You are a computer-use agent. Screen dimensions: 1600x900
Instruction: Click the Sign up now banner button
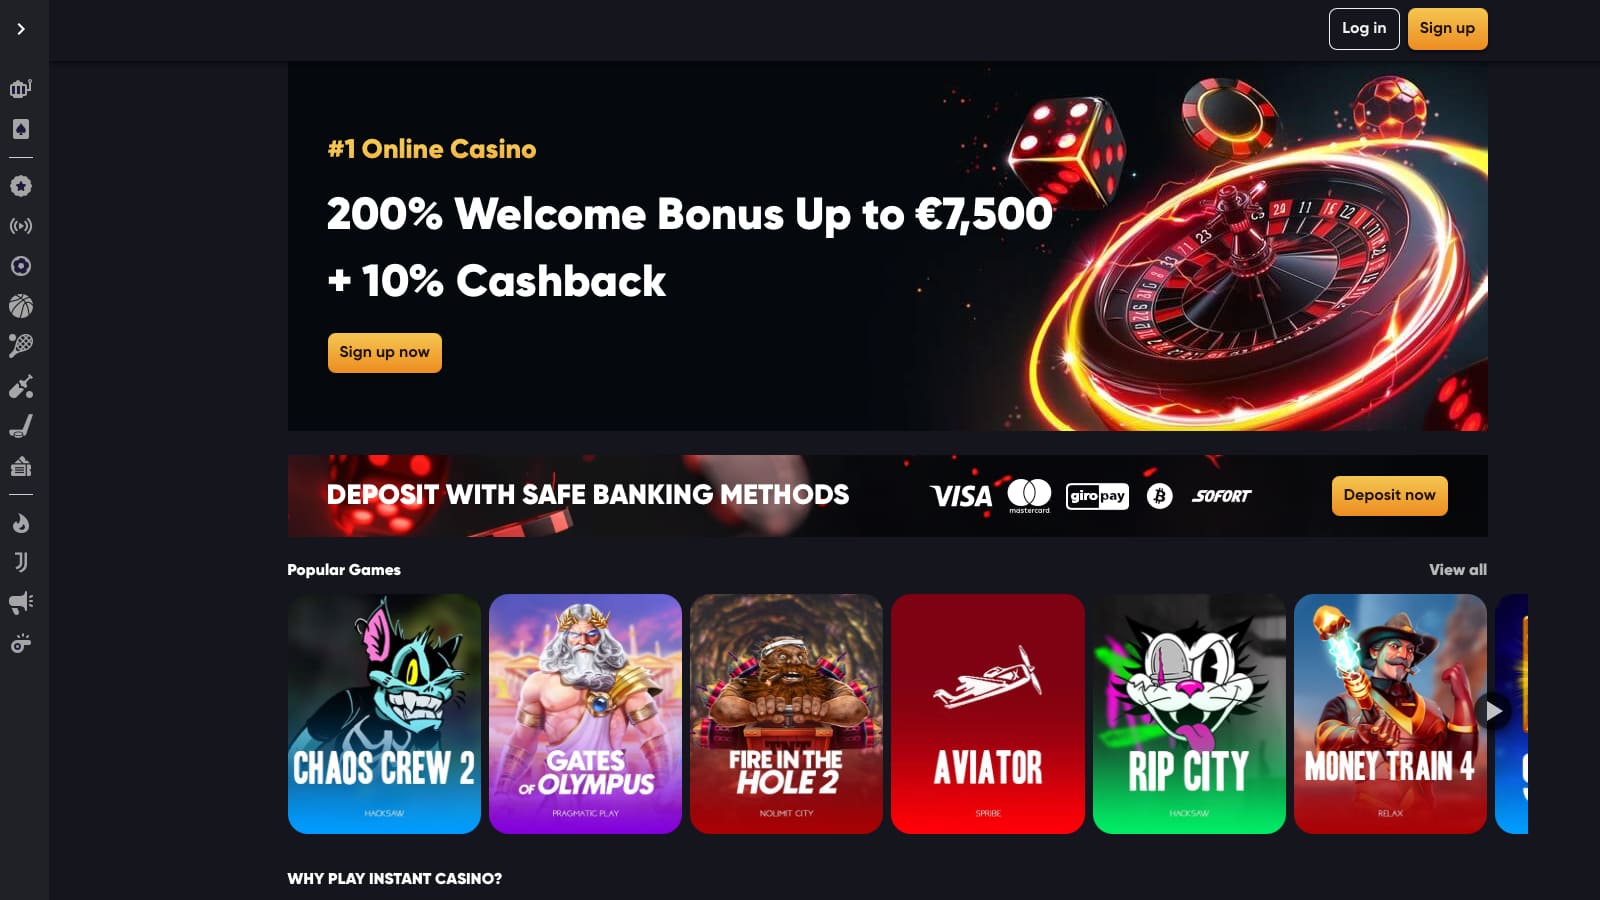click(x=385, y=353)
